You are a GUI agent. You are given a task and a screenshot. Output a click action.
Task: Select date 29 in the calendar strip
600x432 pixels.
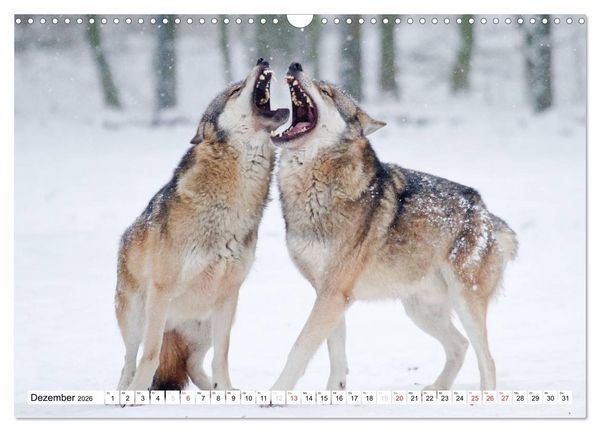tap(535, 398)
